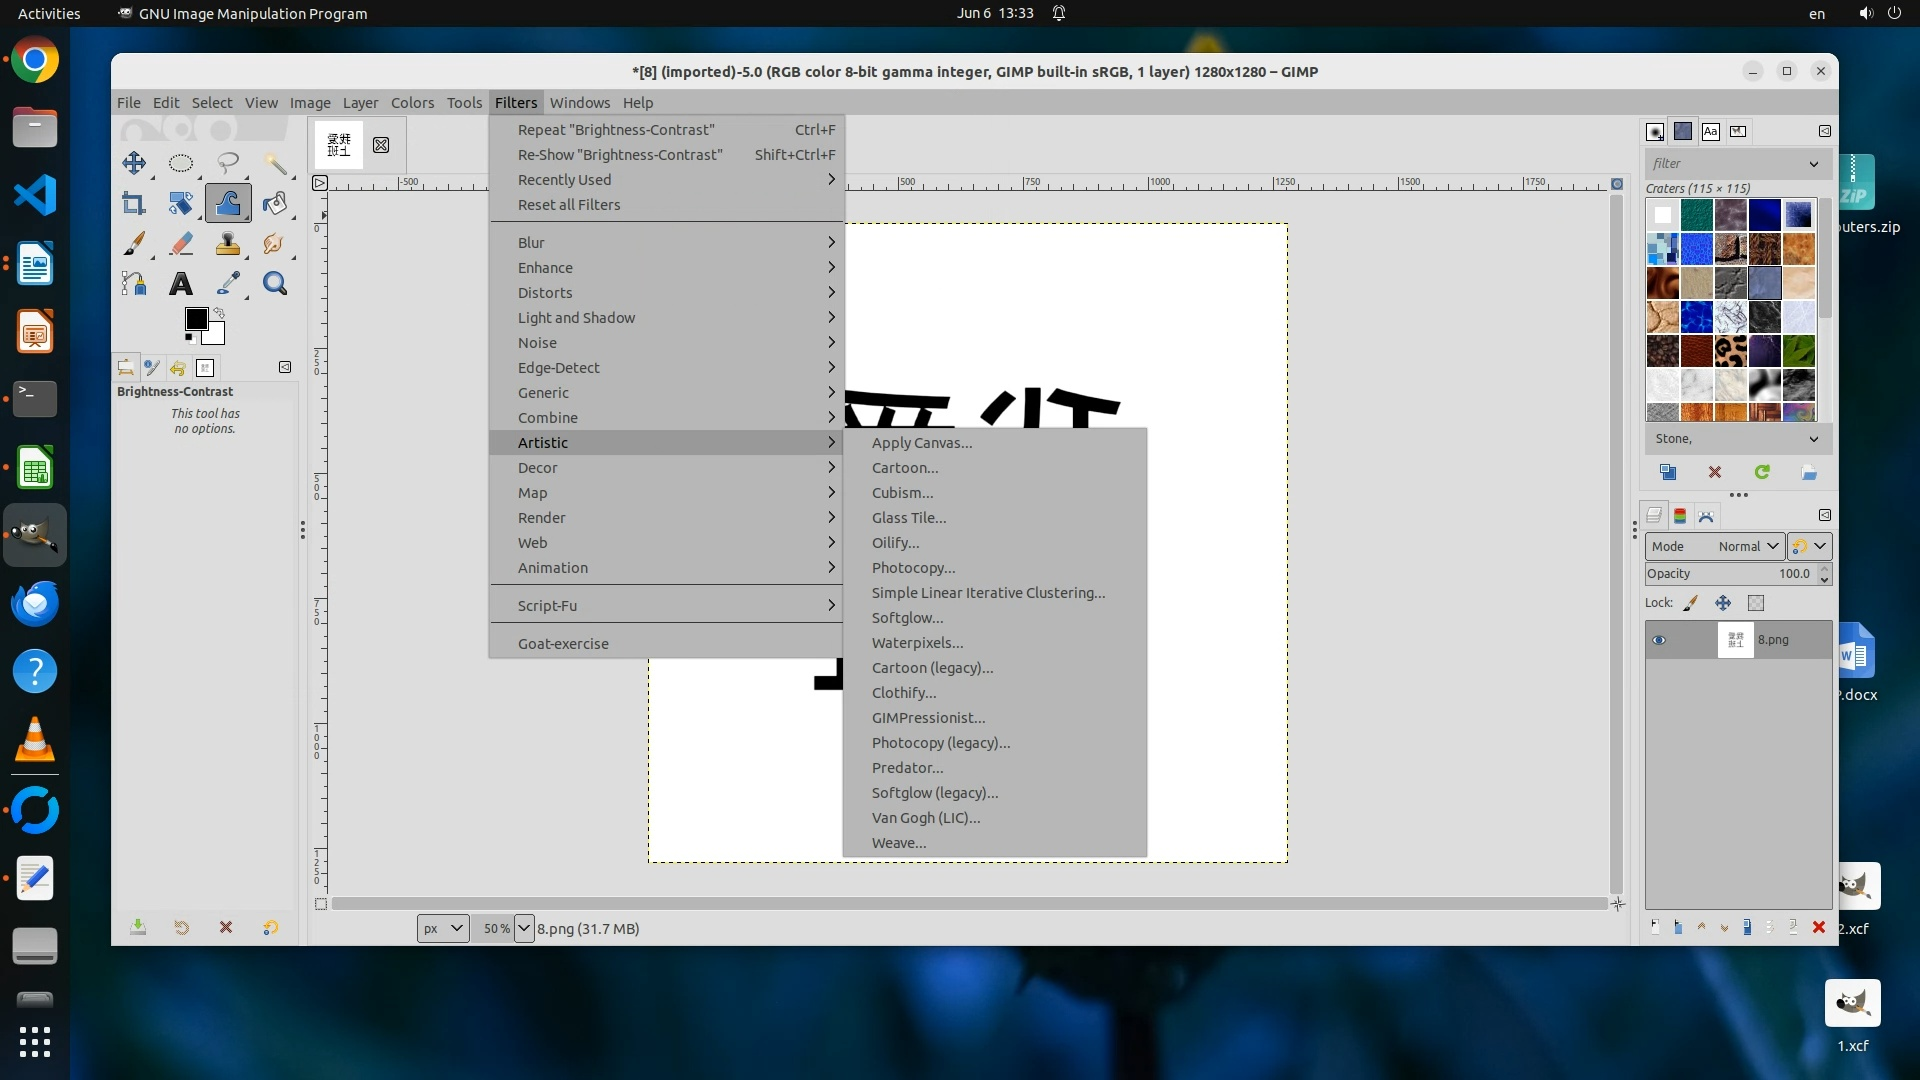Select the Fuzzy Select magic wand tool
This screenshot has height=1080, width=1920.
[276, 163]
